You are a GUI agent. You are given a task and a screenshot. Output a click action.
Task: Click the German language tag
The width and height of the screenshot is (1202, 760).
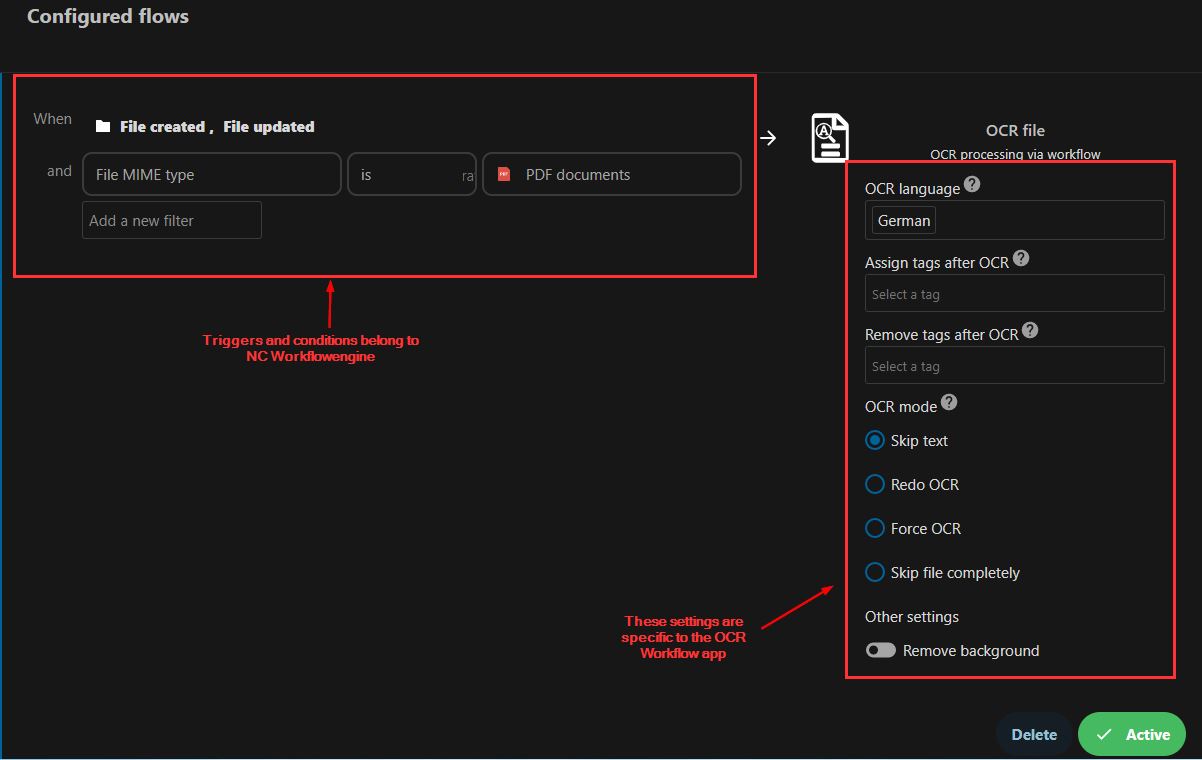[x=904, y=220]
